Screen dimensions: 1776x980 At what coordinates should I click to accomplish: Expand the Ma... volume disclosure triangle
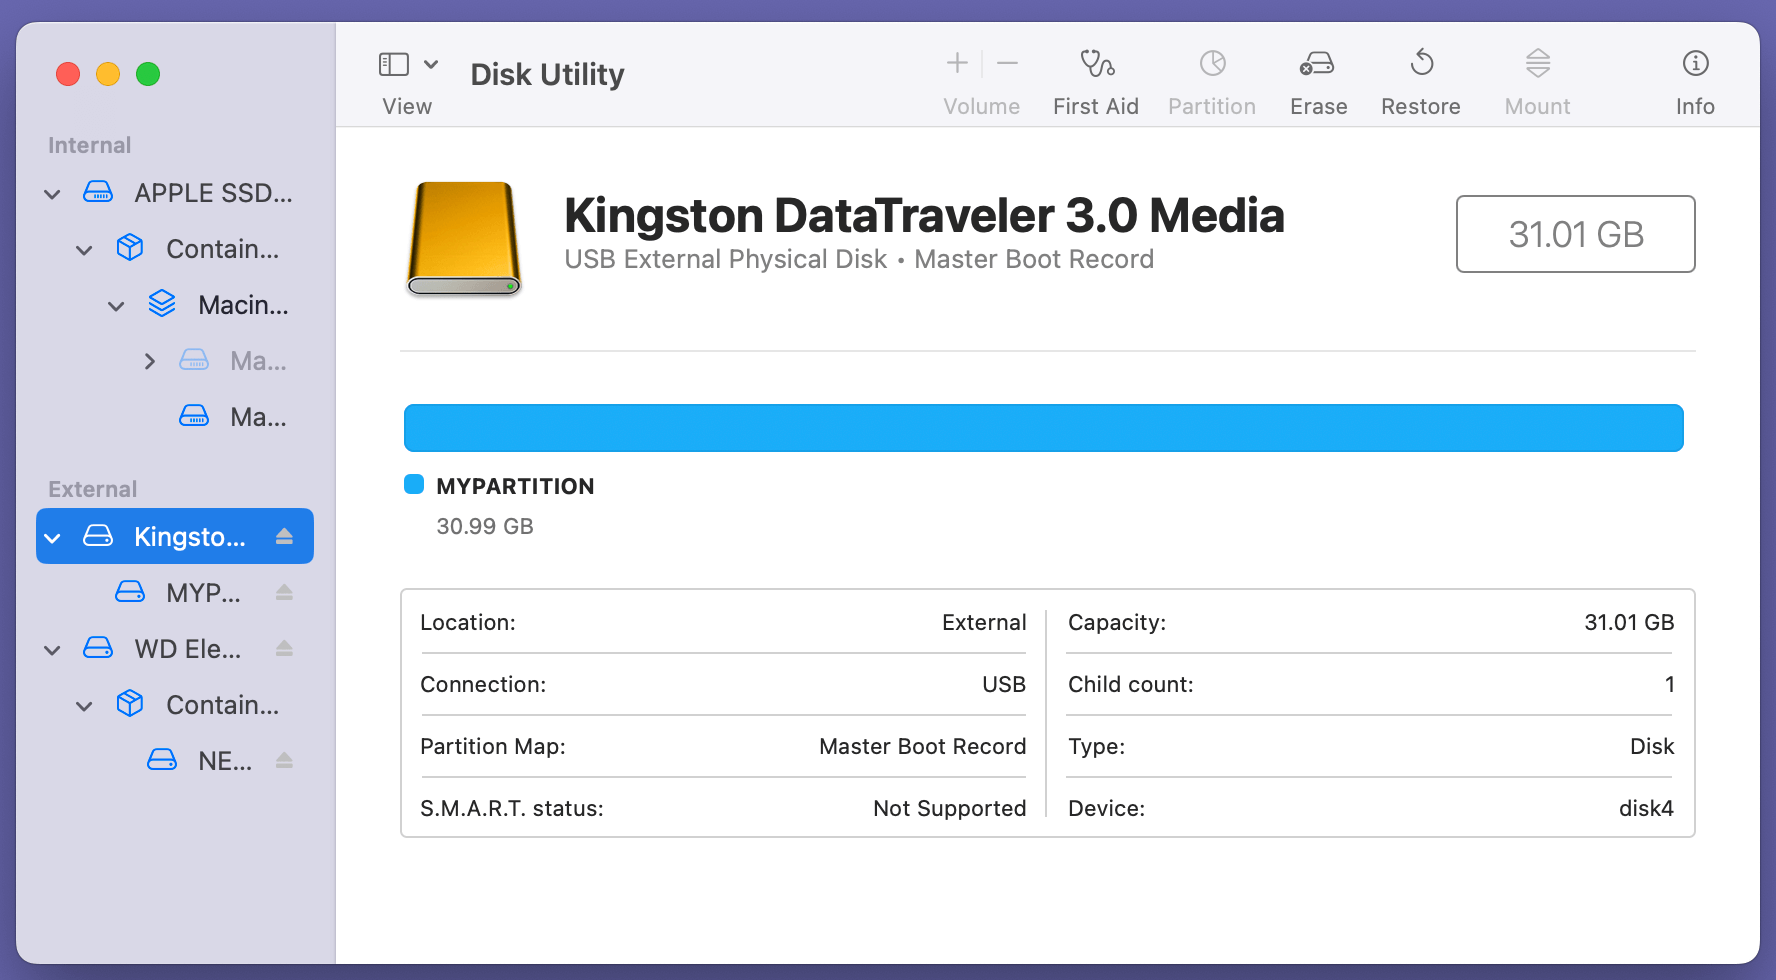click(149, 360)
